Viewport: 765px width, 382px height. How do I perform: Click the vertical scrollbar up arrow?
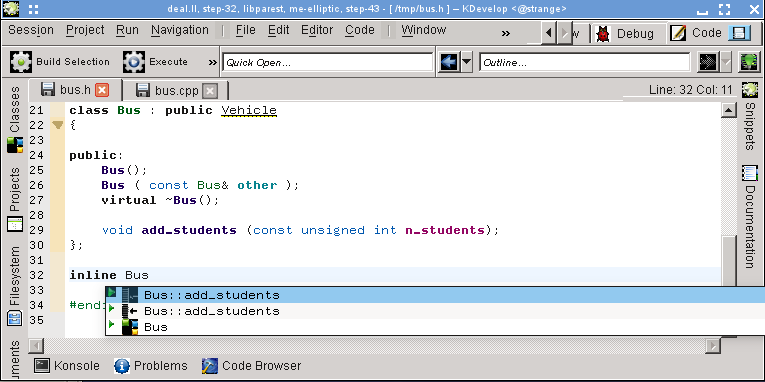(729, 110)
